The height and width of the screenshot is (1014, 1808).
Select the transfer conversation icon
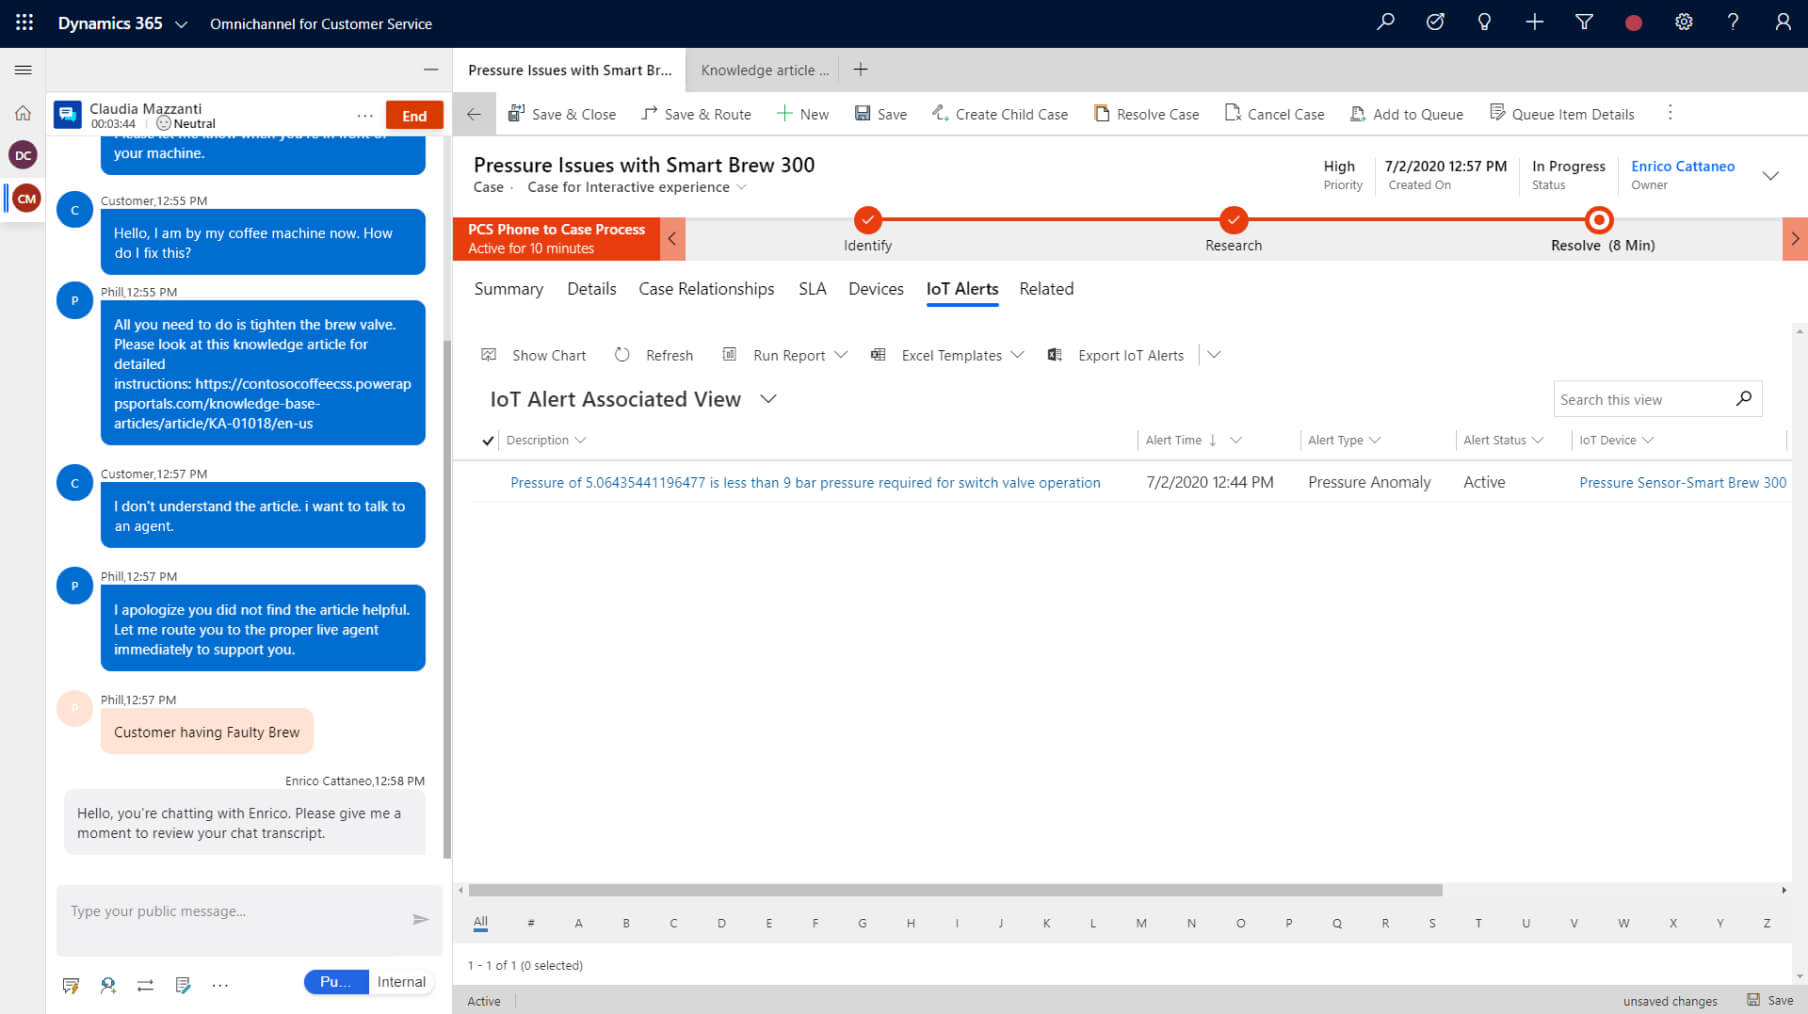click(145, 985)
